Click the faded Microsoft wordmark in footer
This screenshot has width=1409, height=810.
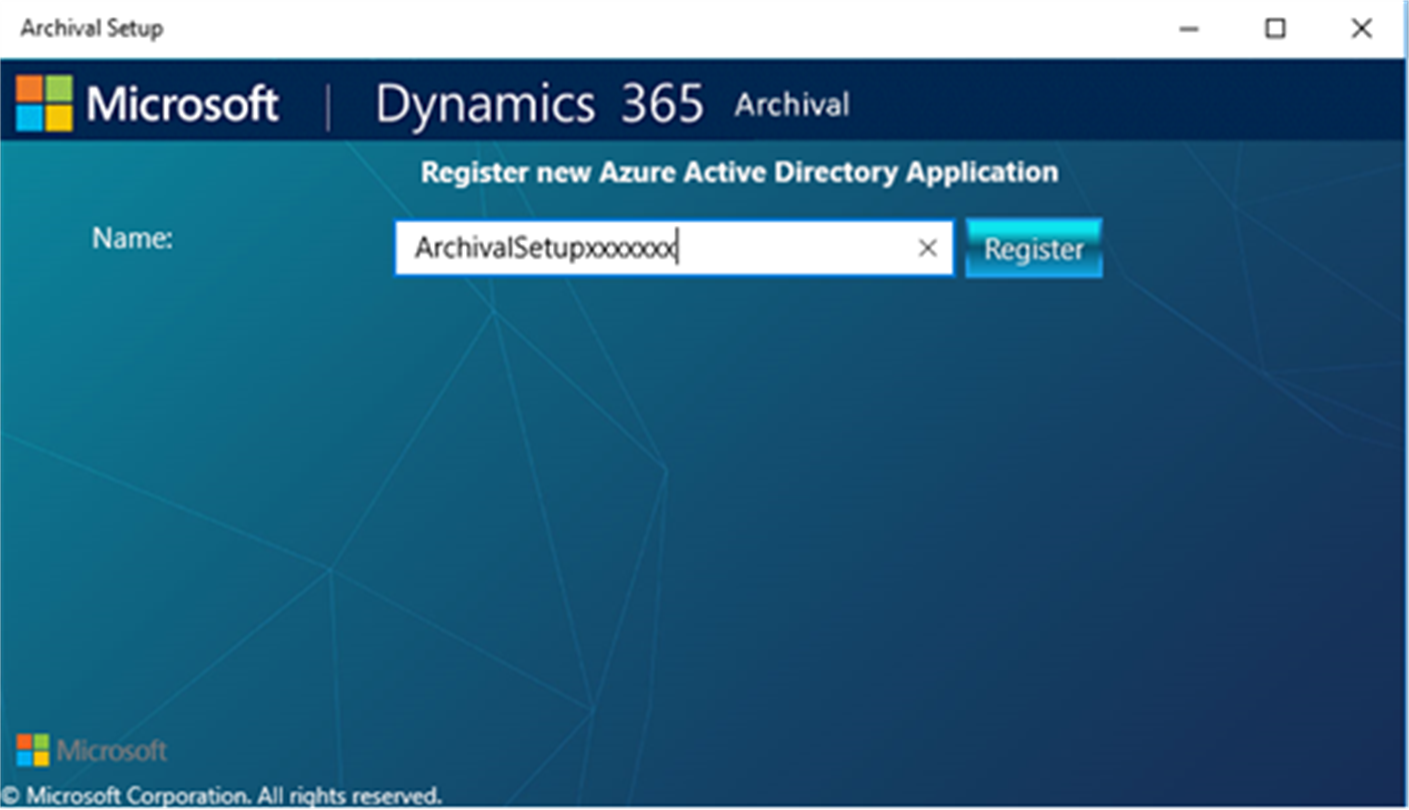112,751
